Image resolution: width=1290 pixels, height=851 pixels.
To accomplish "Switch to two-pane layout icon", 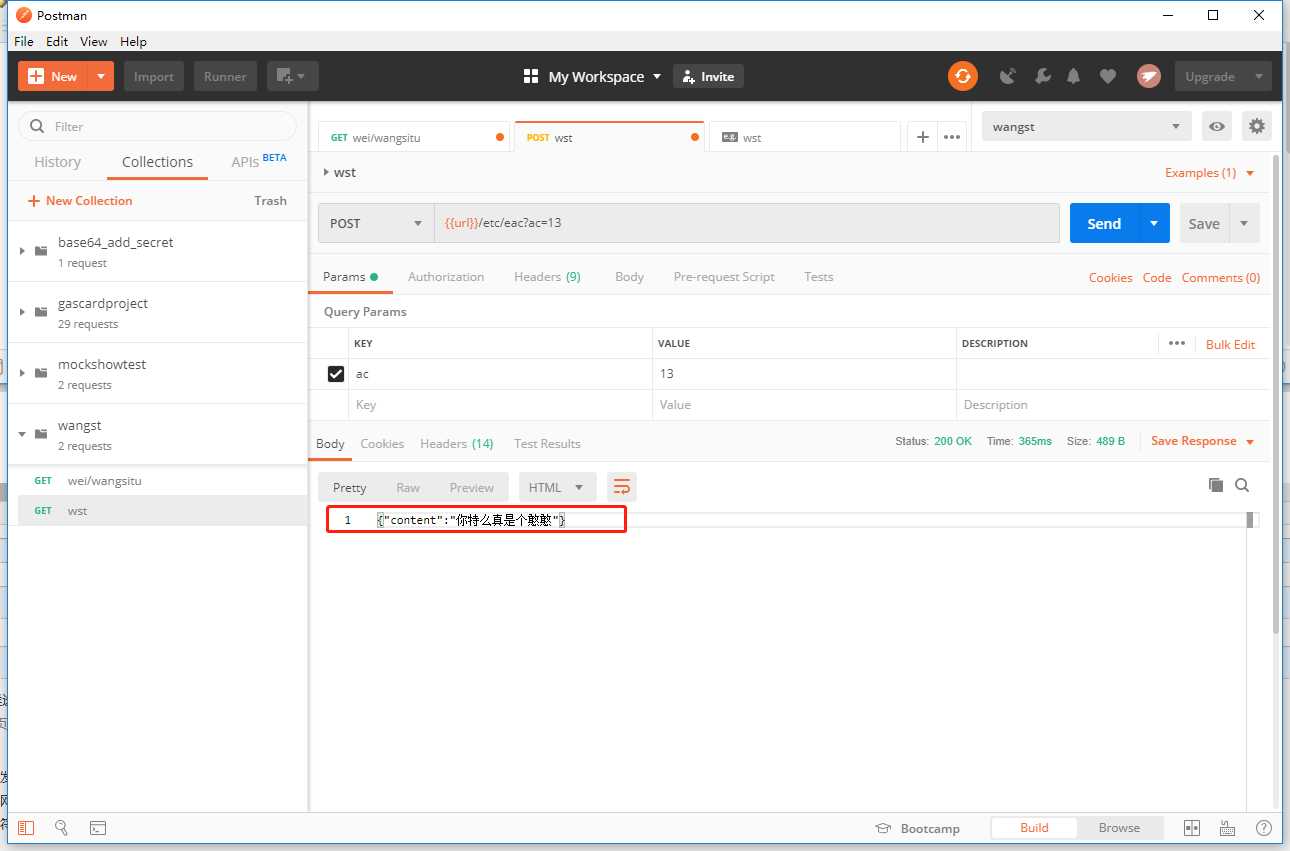I will (x=1192, y=828).
